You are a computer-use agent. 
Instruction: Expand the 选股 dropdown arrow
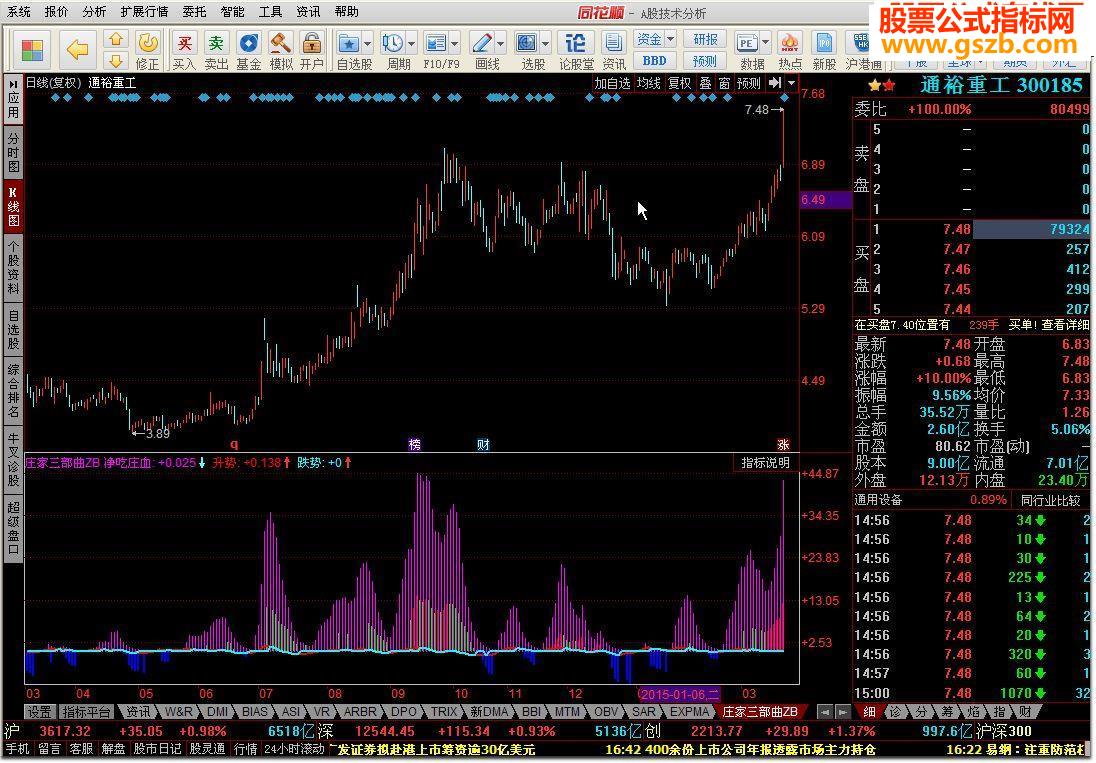pos(545,43)
